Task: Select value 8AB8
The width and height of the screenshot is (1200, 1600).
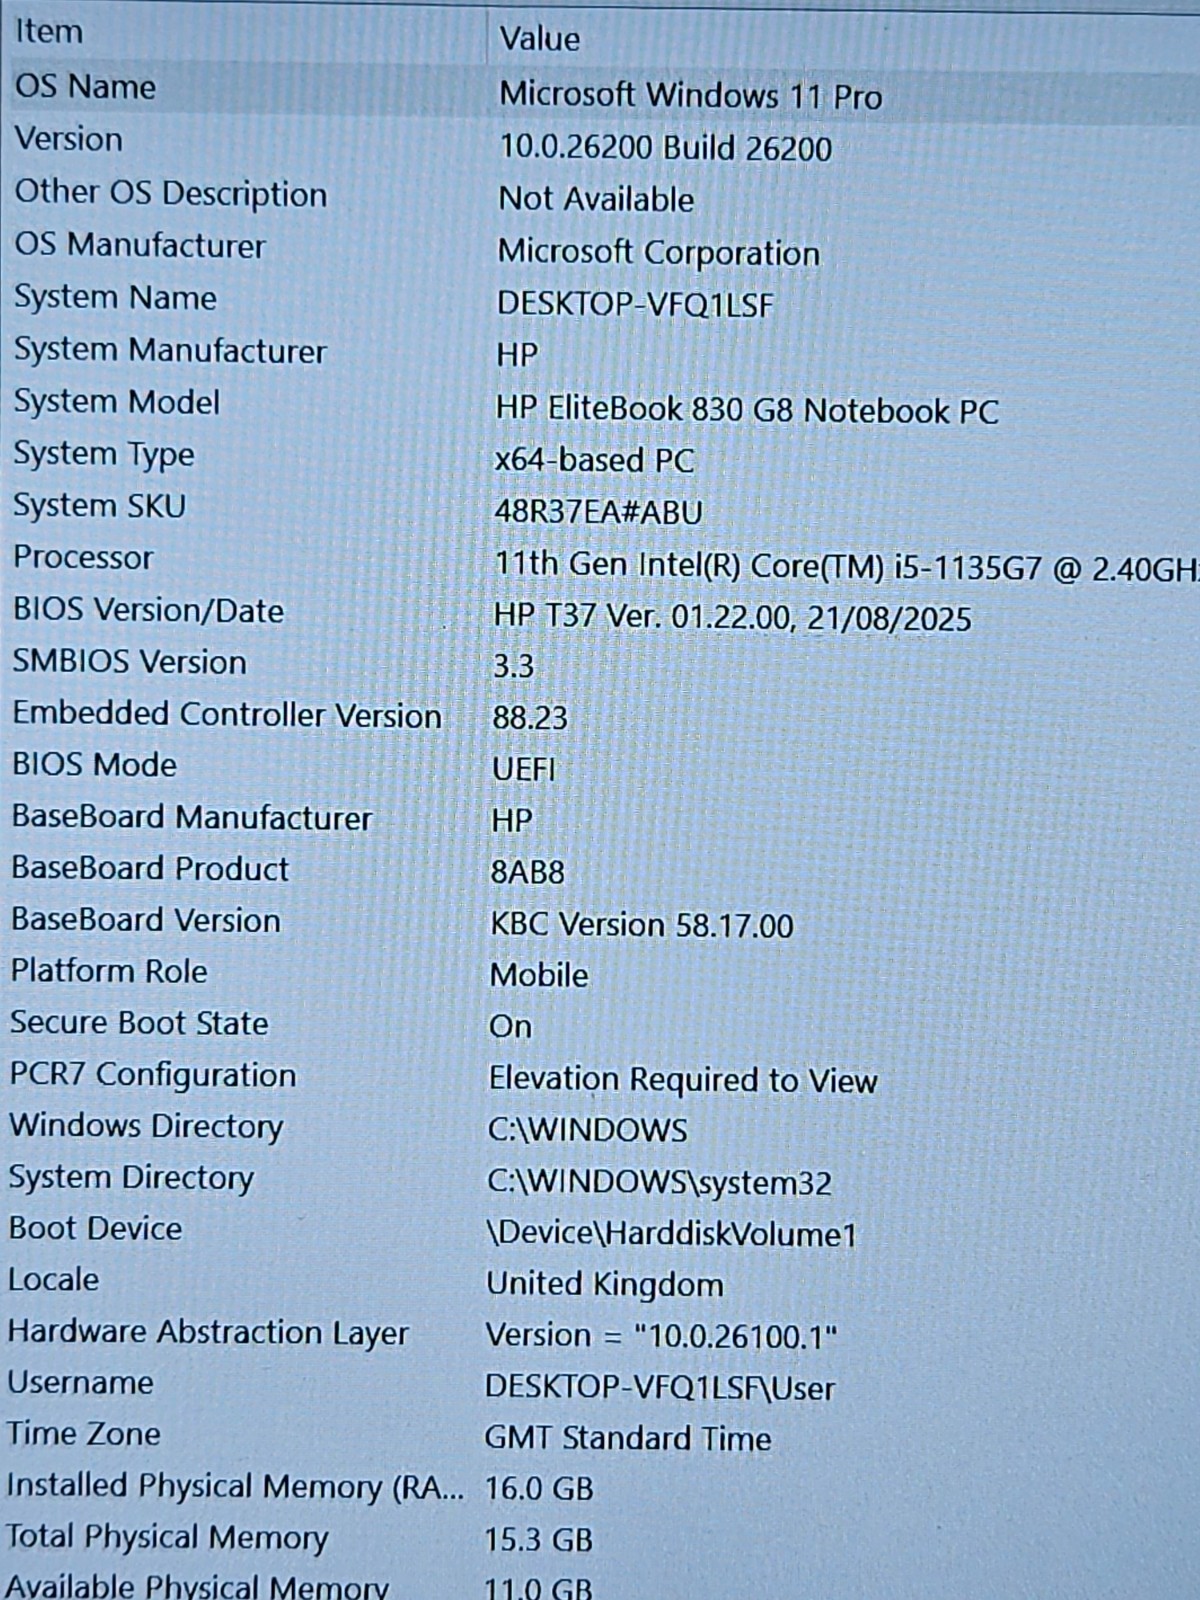Action: pyautogui.click(x=527, y=873)
